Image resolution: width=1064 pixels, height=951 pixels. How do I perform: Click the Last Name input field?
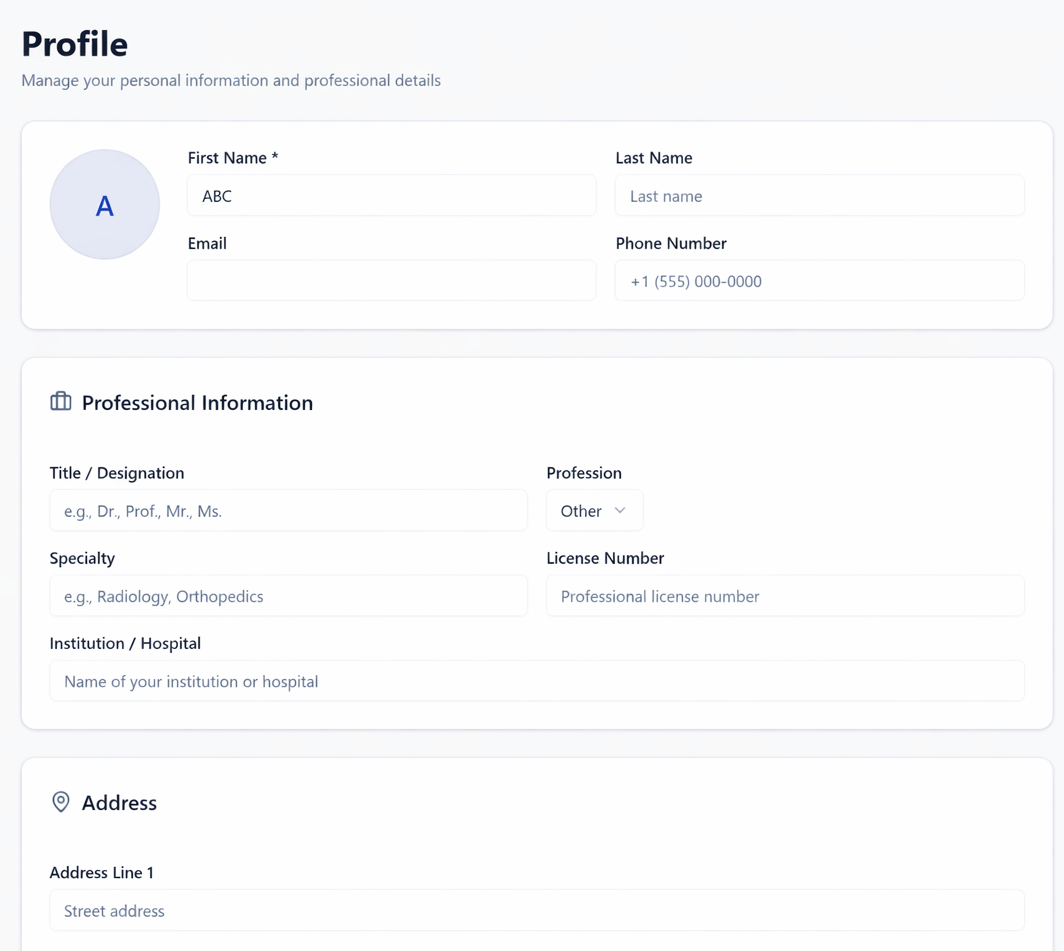coord(819,195)
